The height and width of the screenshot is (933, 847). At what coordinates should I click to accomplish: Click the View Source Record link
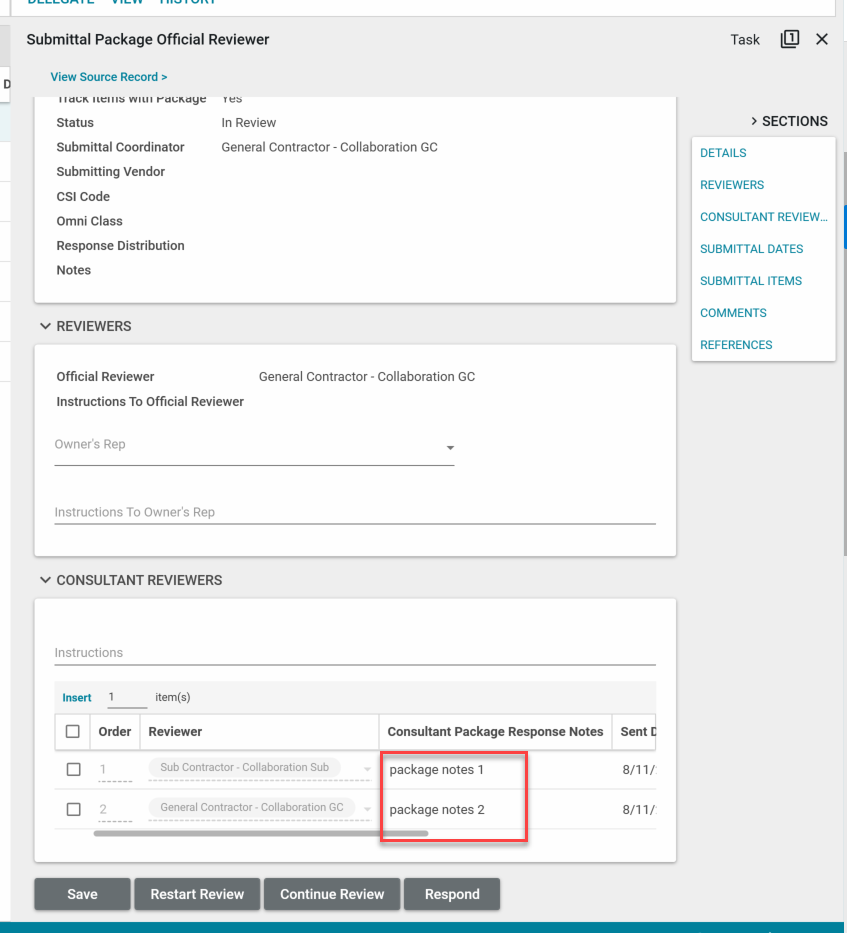point(109,77)
